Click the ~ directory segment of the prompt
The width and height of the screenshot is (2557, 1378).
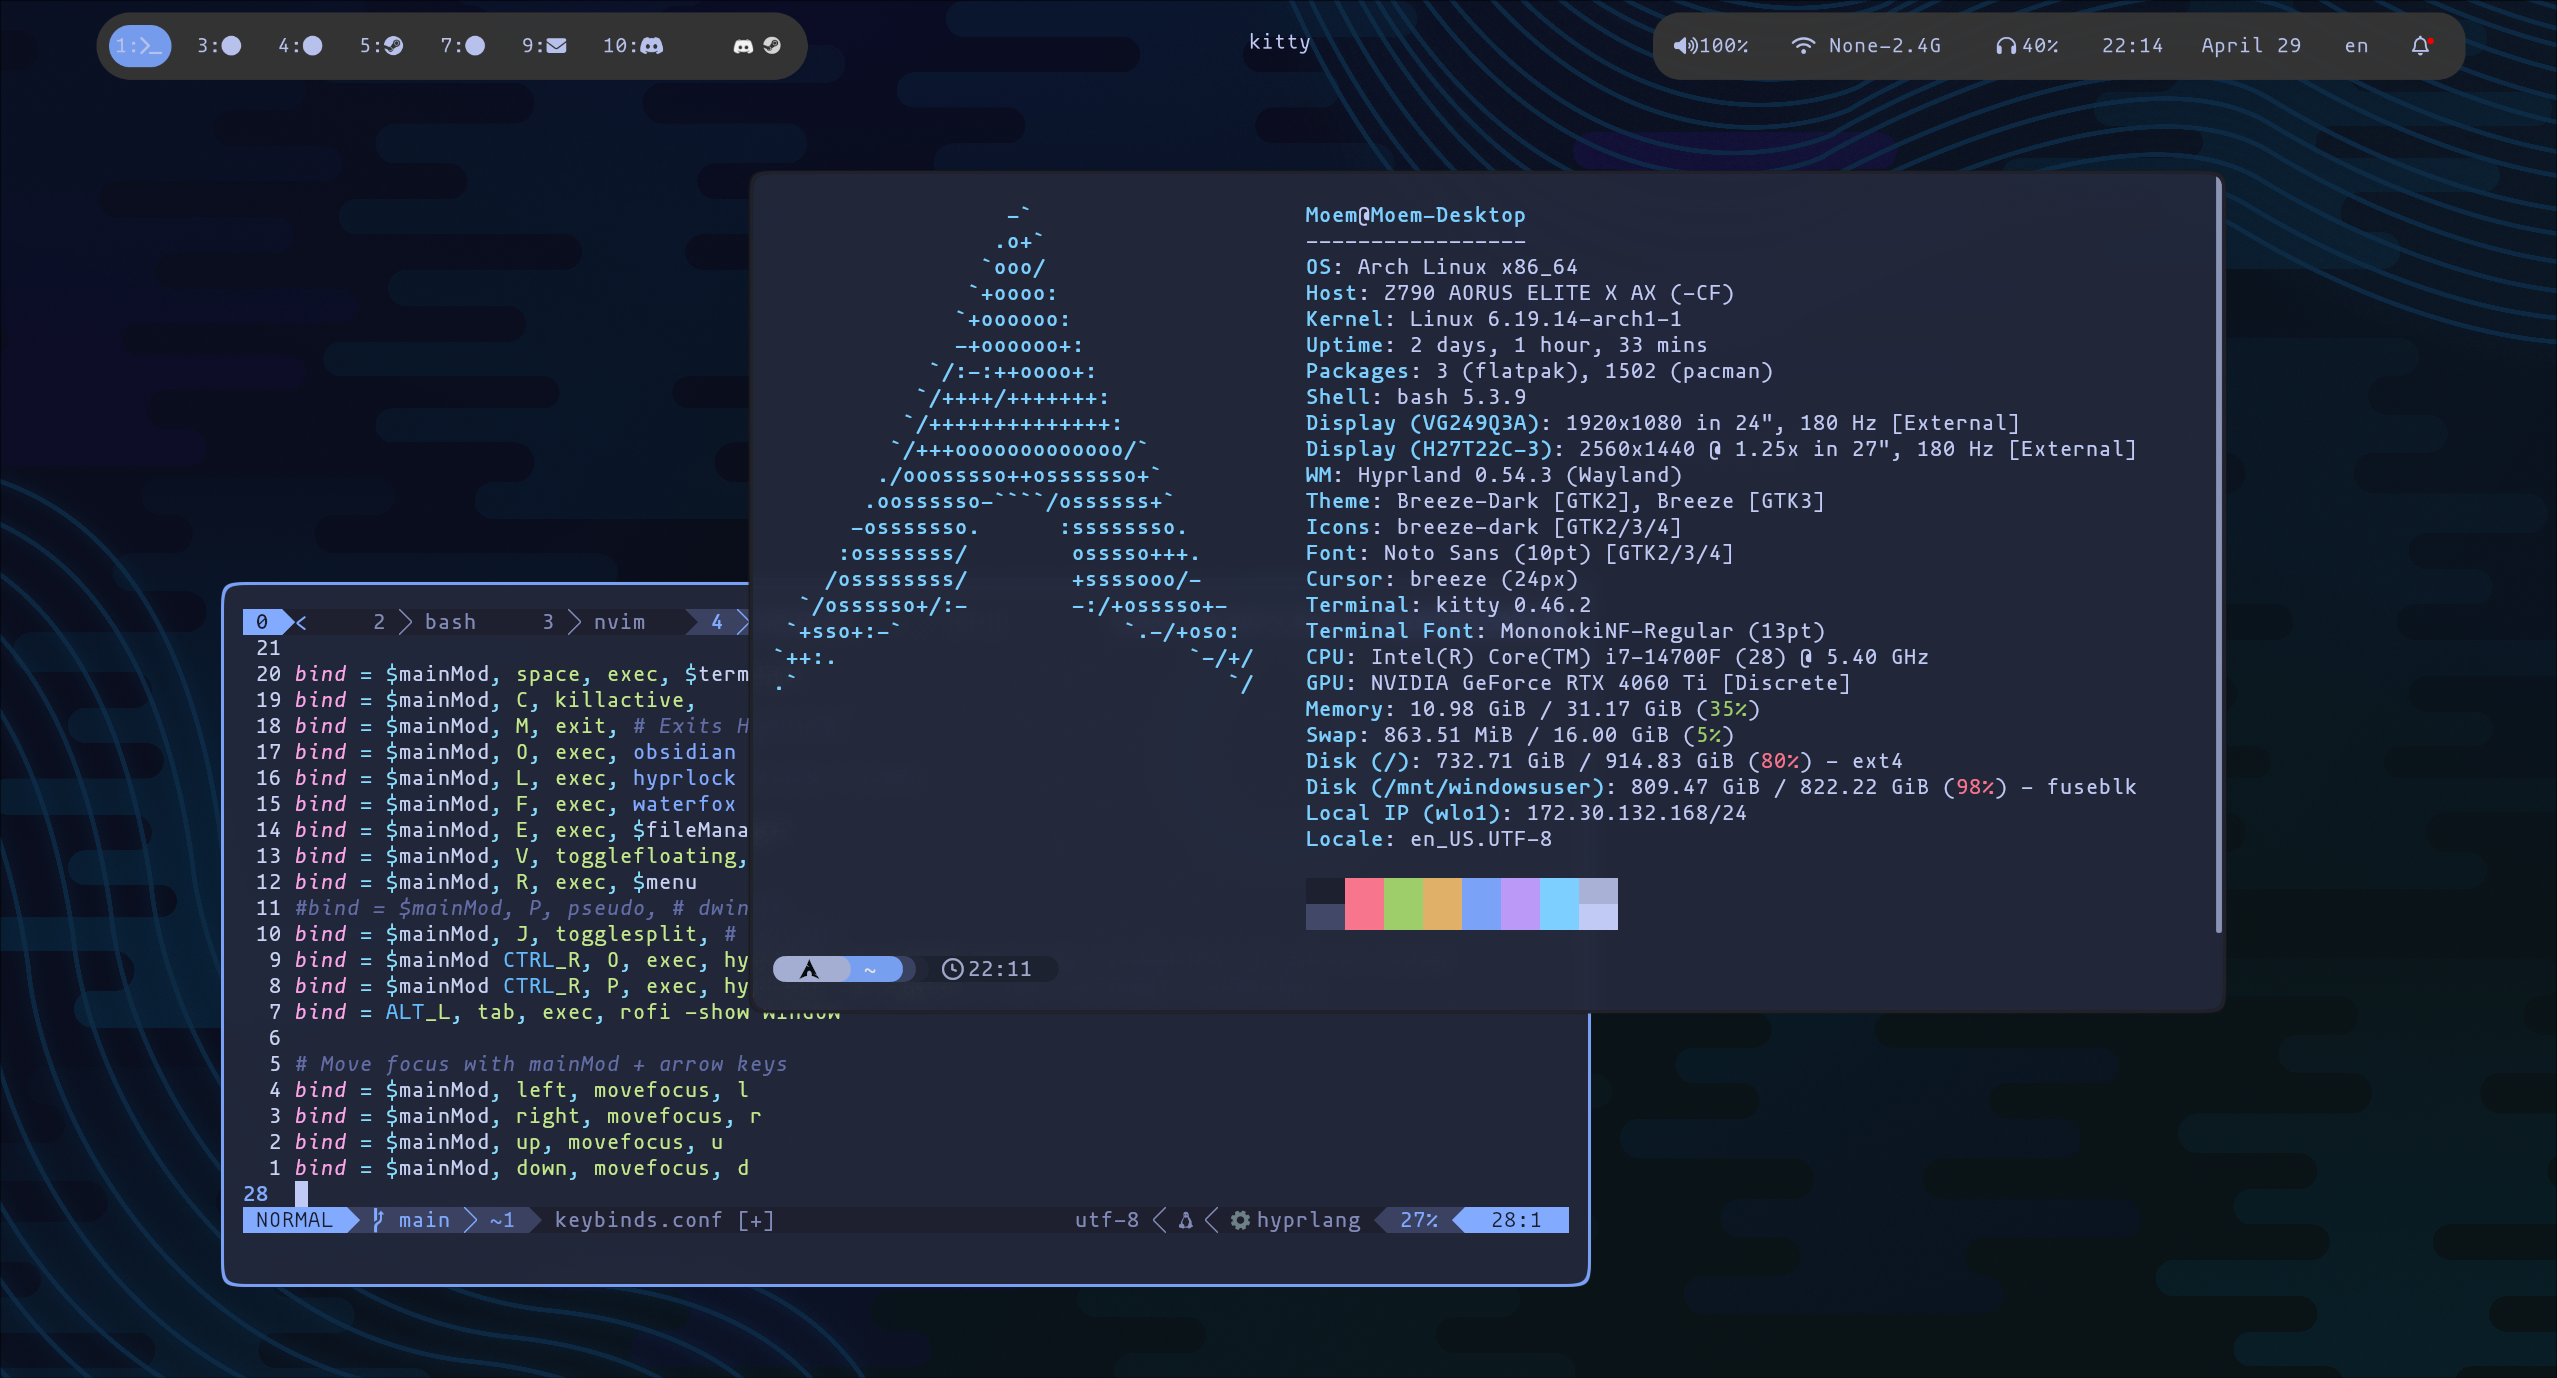point(870,969)
